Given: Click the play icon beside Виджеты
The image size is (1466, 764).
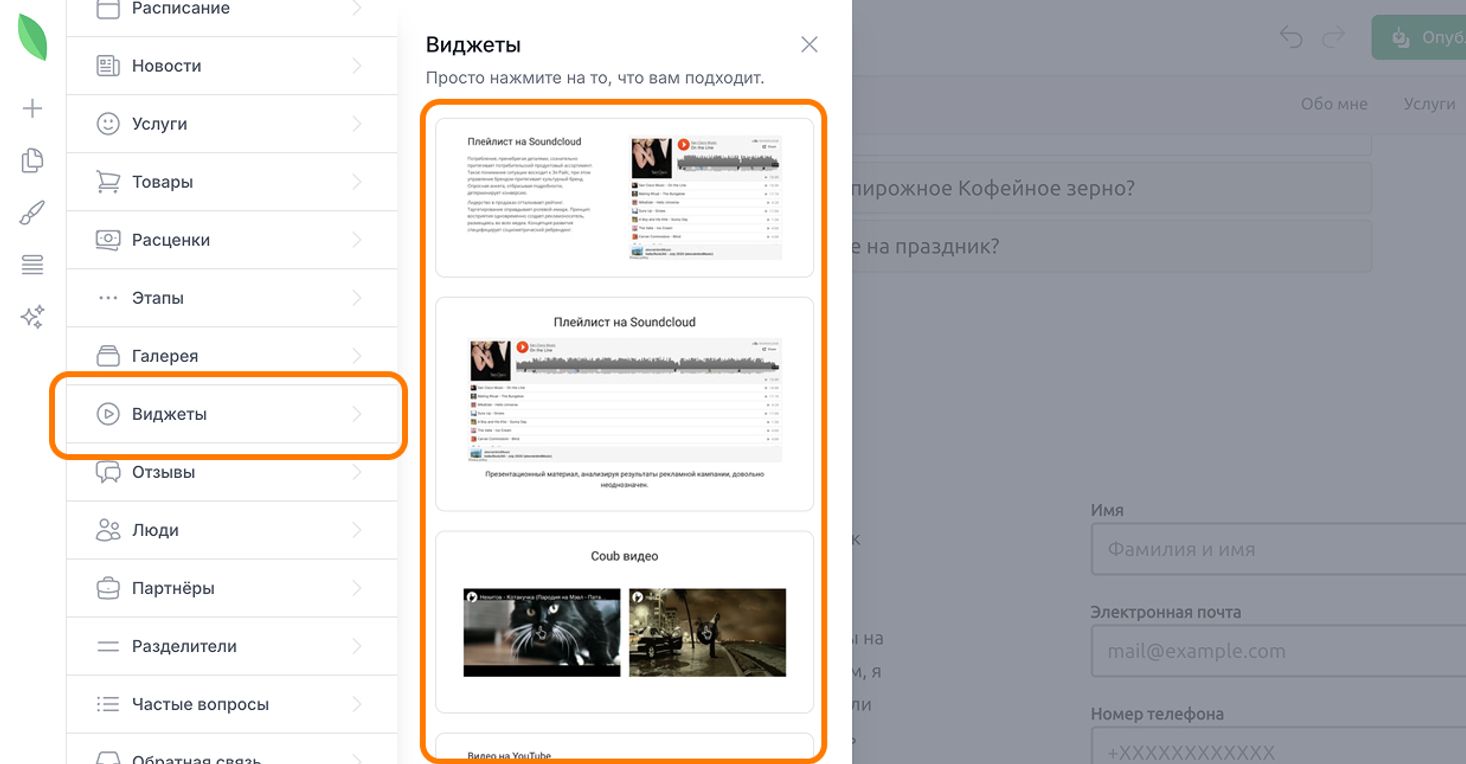Looking at the screenshot, I should pyautogui.click(x=107, y=414).
